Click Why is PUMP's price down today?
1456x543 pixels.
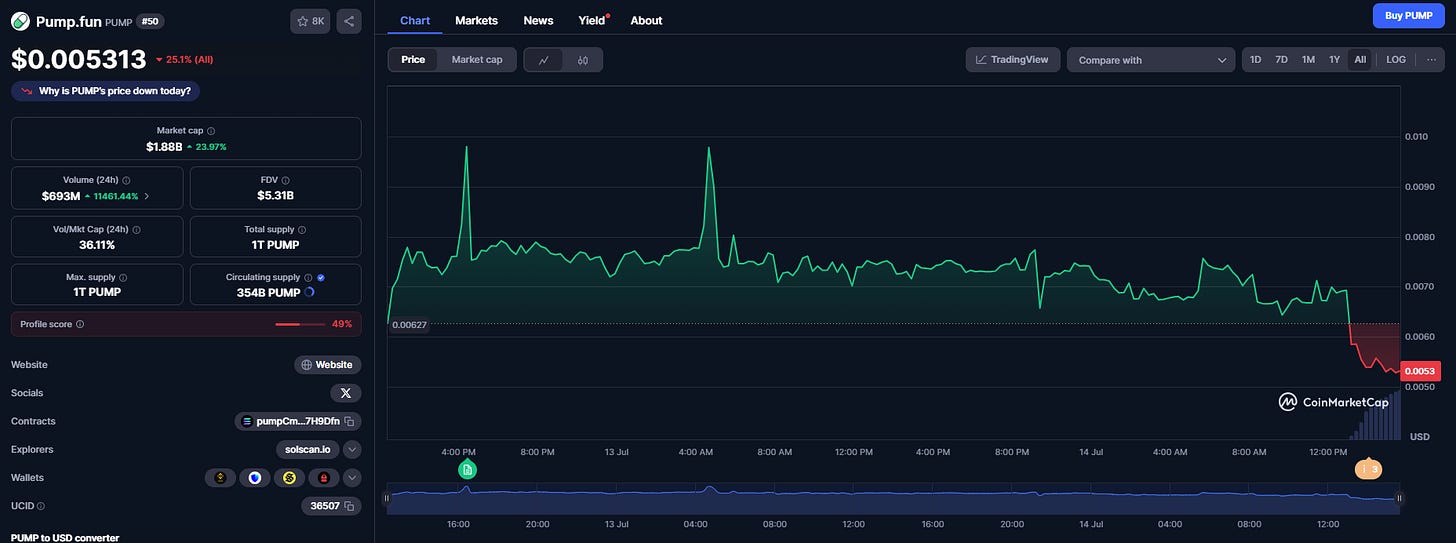tap(106, 91)
